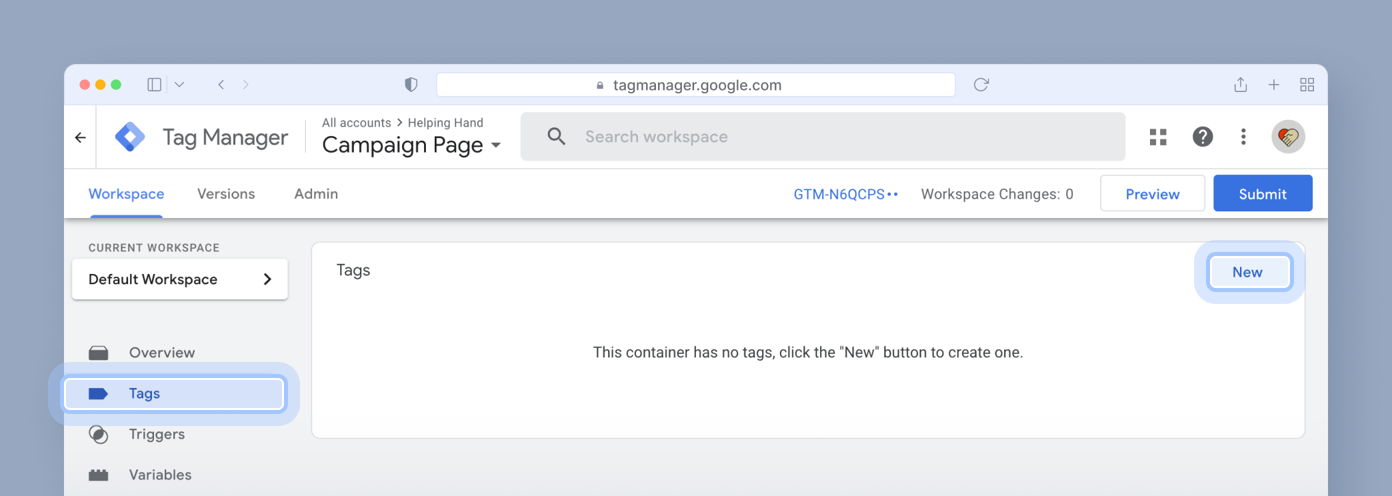This screenshot has height=496, width=1392.
Task: Reload the page with the refresh icon
Action: [x=981, y=85]
